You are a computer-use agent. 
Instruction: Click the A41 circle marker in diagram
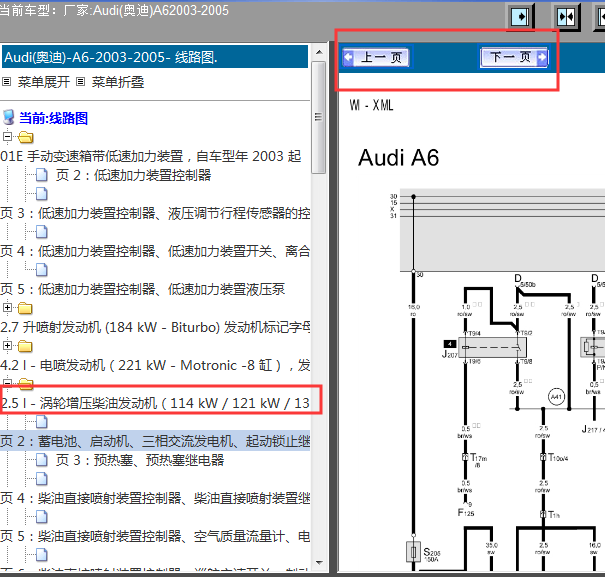[x=556, y=397]
